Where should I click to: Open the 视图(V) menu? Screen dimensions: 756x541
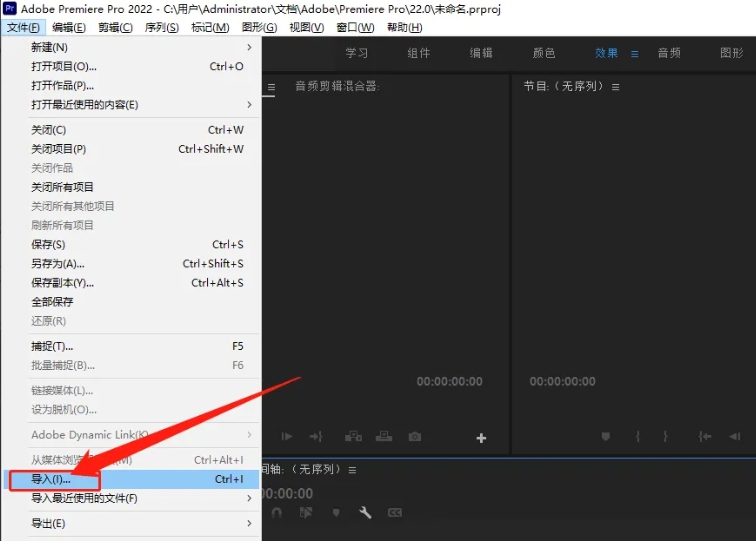click(x=307, y=27)
